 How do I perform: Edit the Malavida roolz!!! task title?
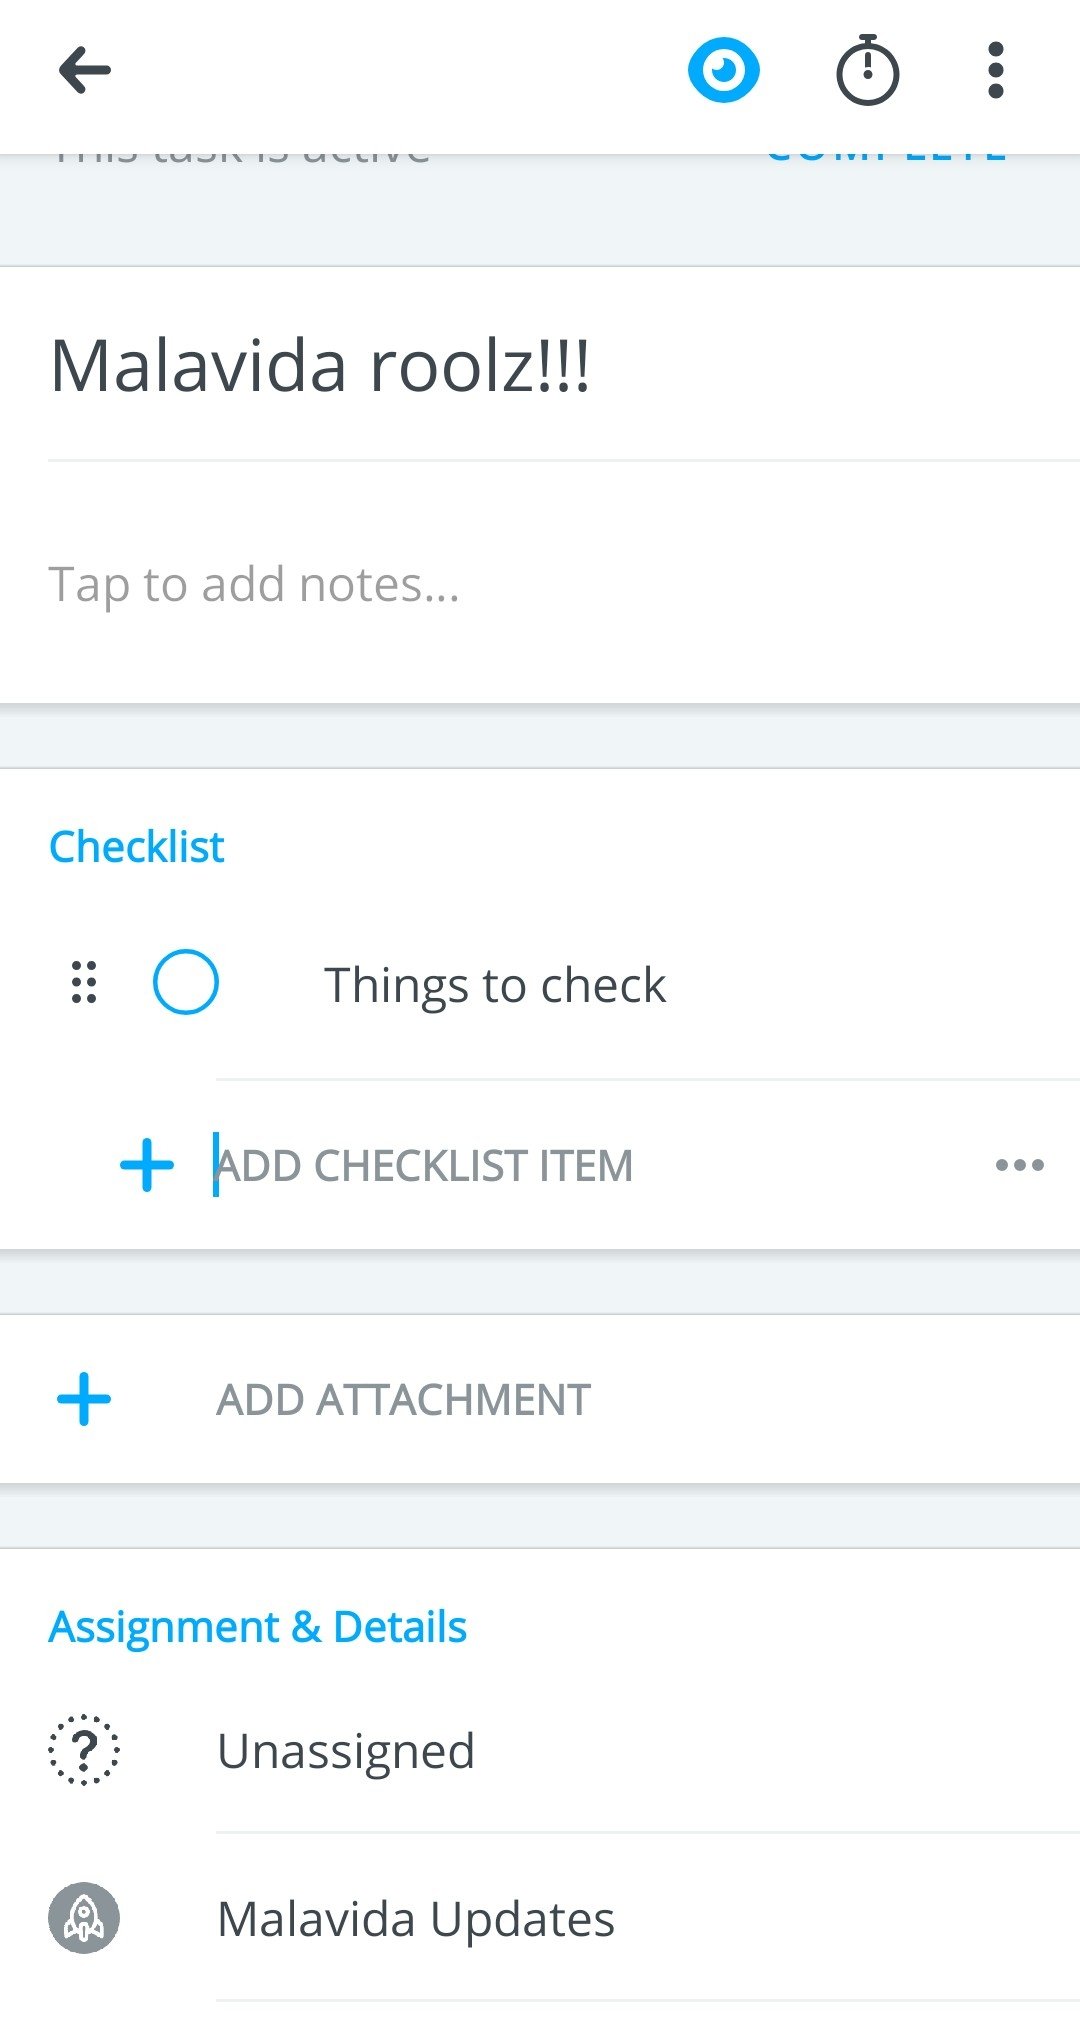(320, 366)
